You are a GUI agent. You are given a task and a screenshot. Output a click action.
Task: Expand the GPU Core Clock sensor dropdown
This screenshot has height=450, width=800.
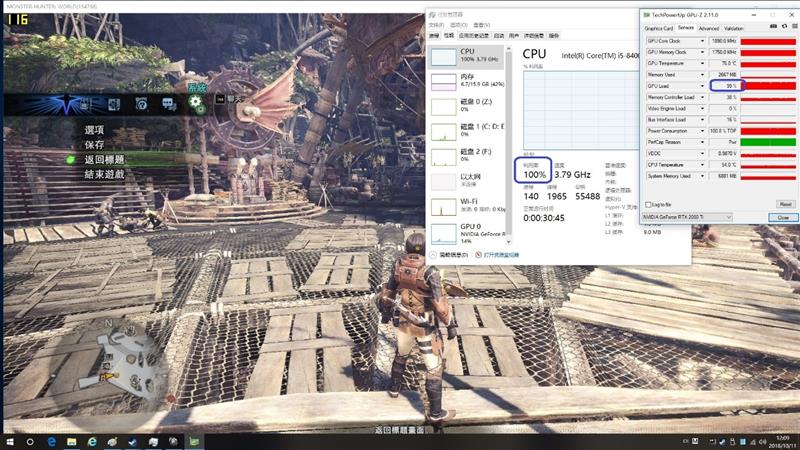(702, 41)
